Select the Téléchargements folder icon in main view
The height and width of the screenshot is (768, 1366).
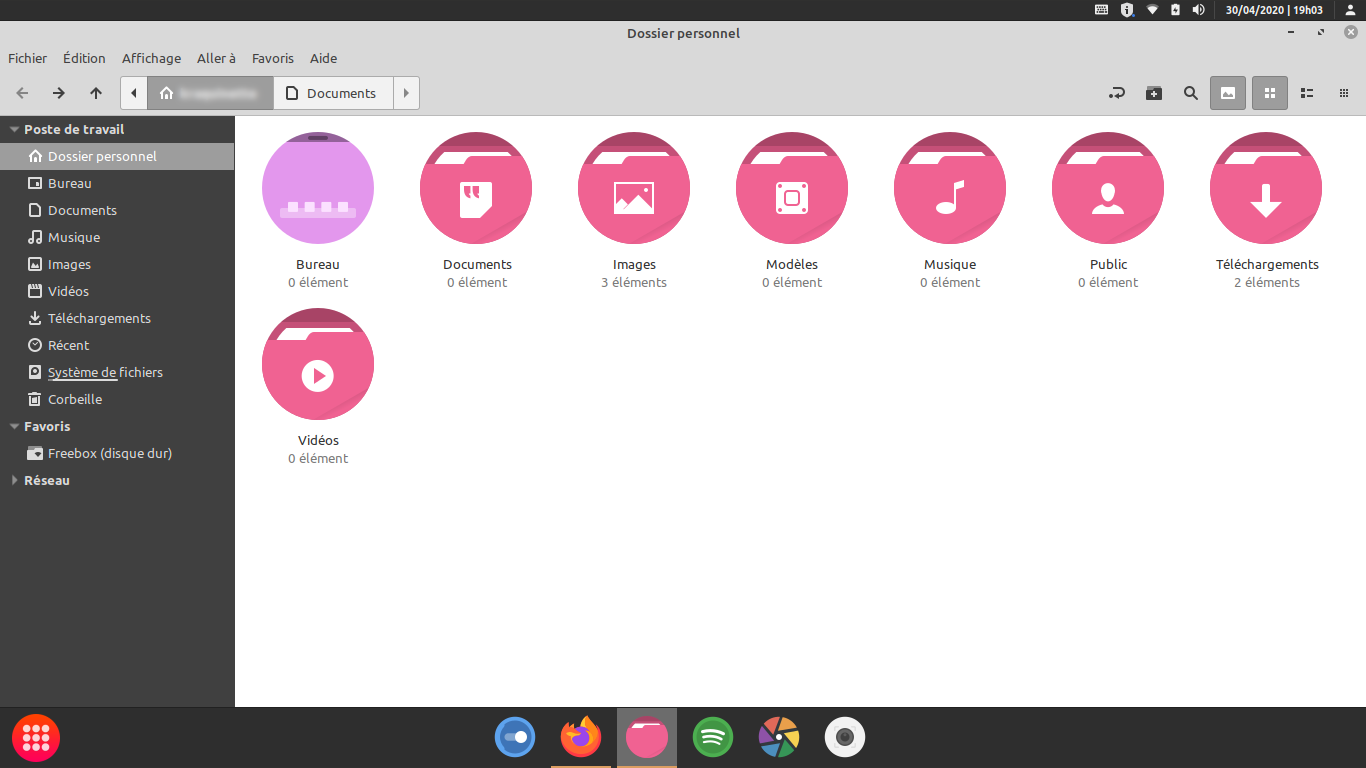pos(1266,188)
